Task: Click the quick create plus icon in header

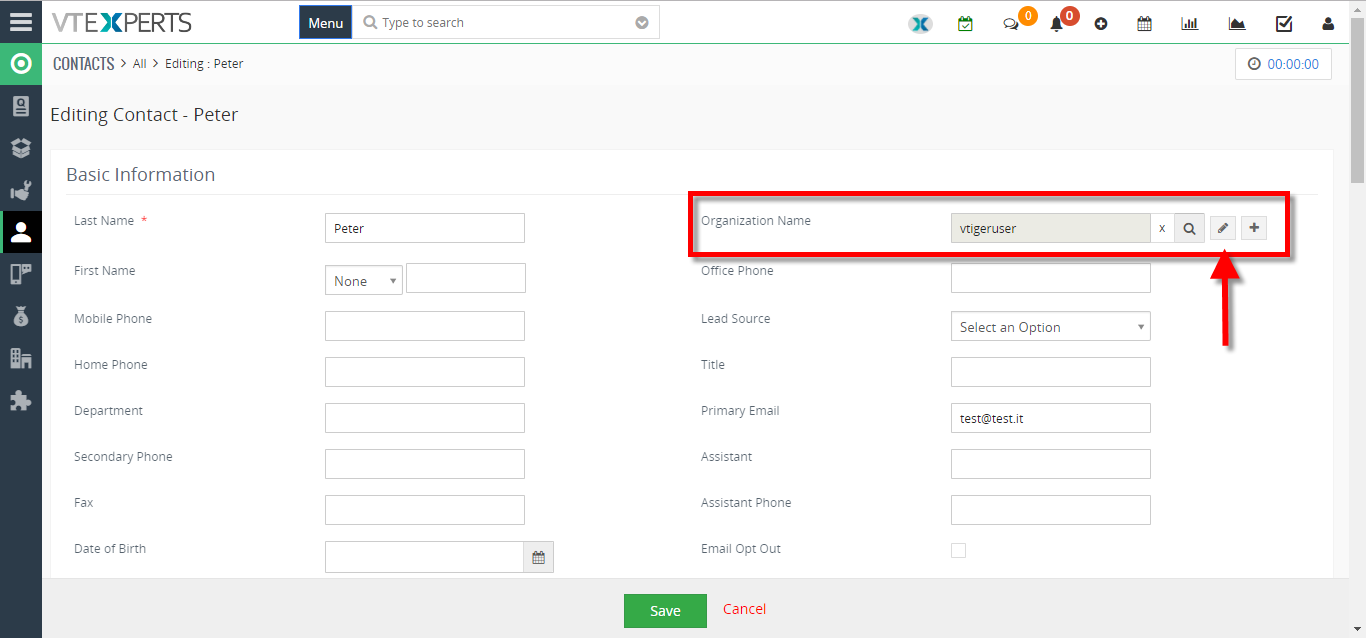Action: coord(1101,24)
